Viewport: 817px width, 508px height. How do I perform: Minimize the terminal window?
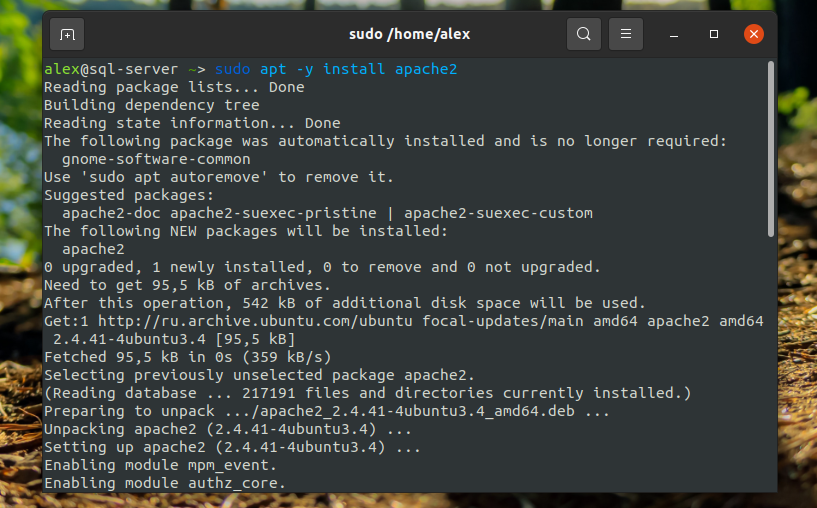click(674, 35)
